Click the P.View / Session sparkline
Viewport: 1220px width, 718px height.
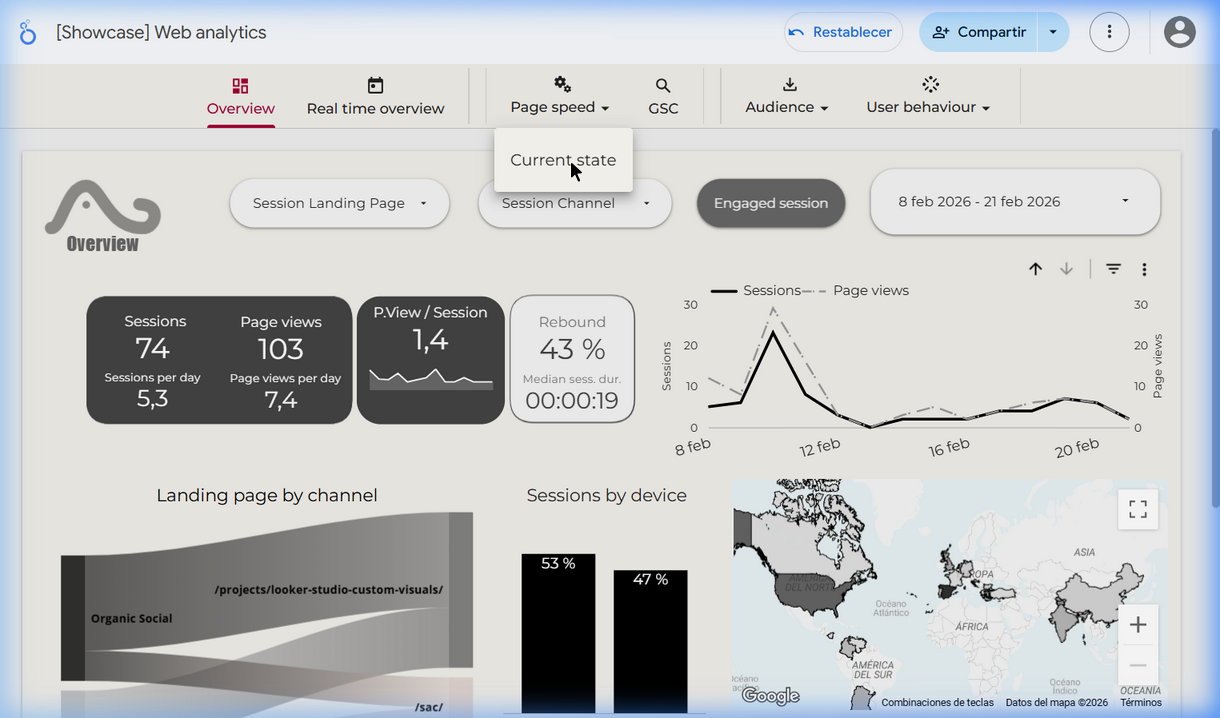pos(431,378)
